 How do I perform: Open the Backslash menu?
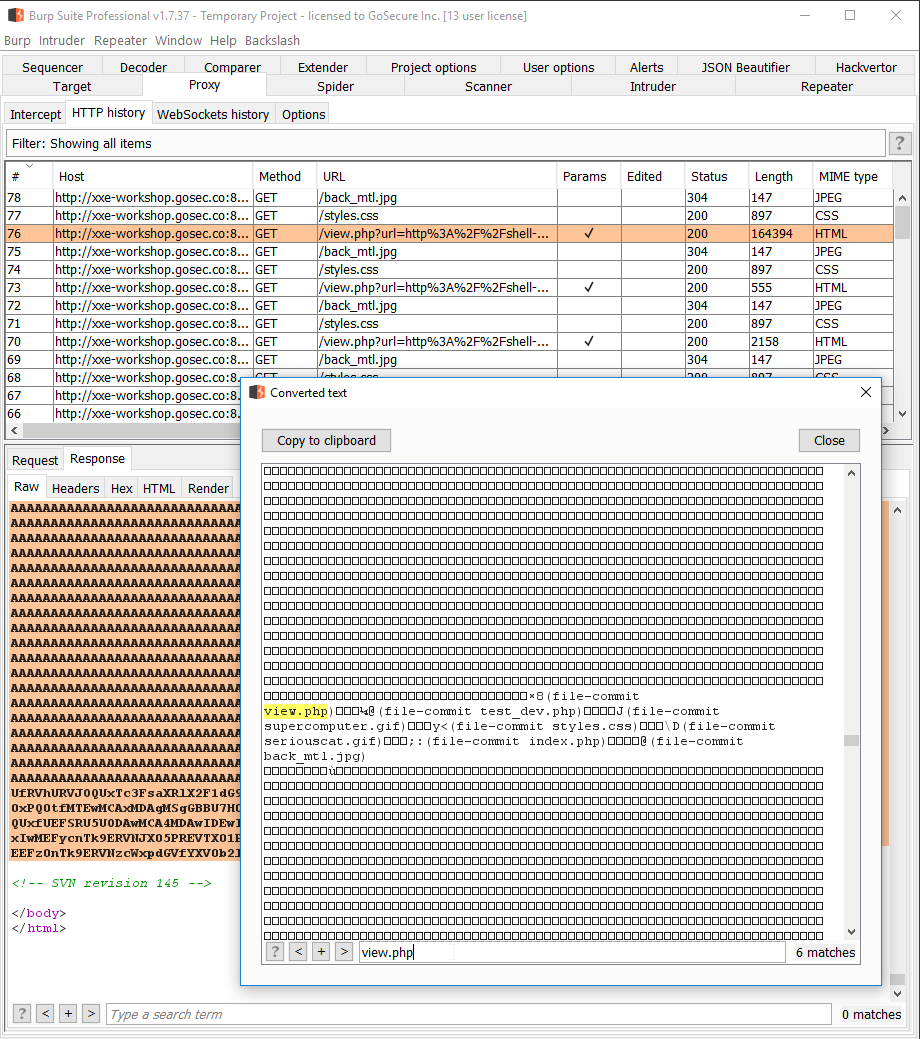272,41
